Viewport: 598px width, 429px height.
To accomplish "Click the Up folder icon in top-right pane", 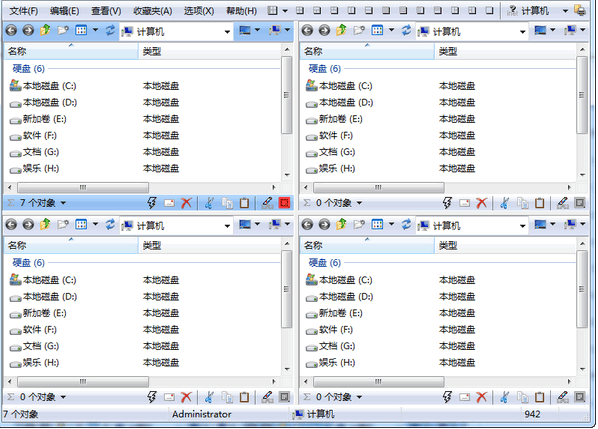I will (341, 30).
